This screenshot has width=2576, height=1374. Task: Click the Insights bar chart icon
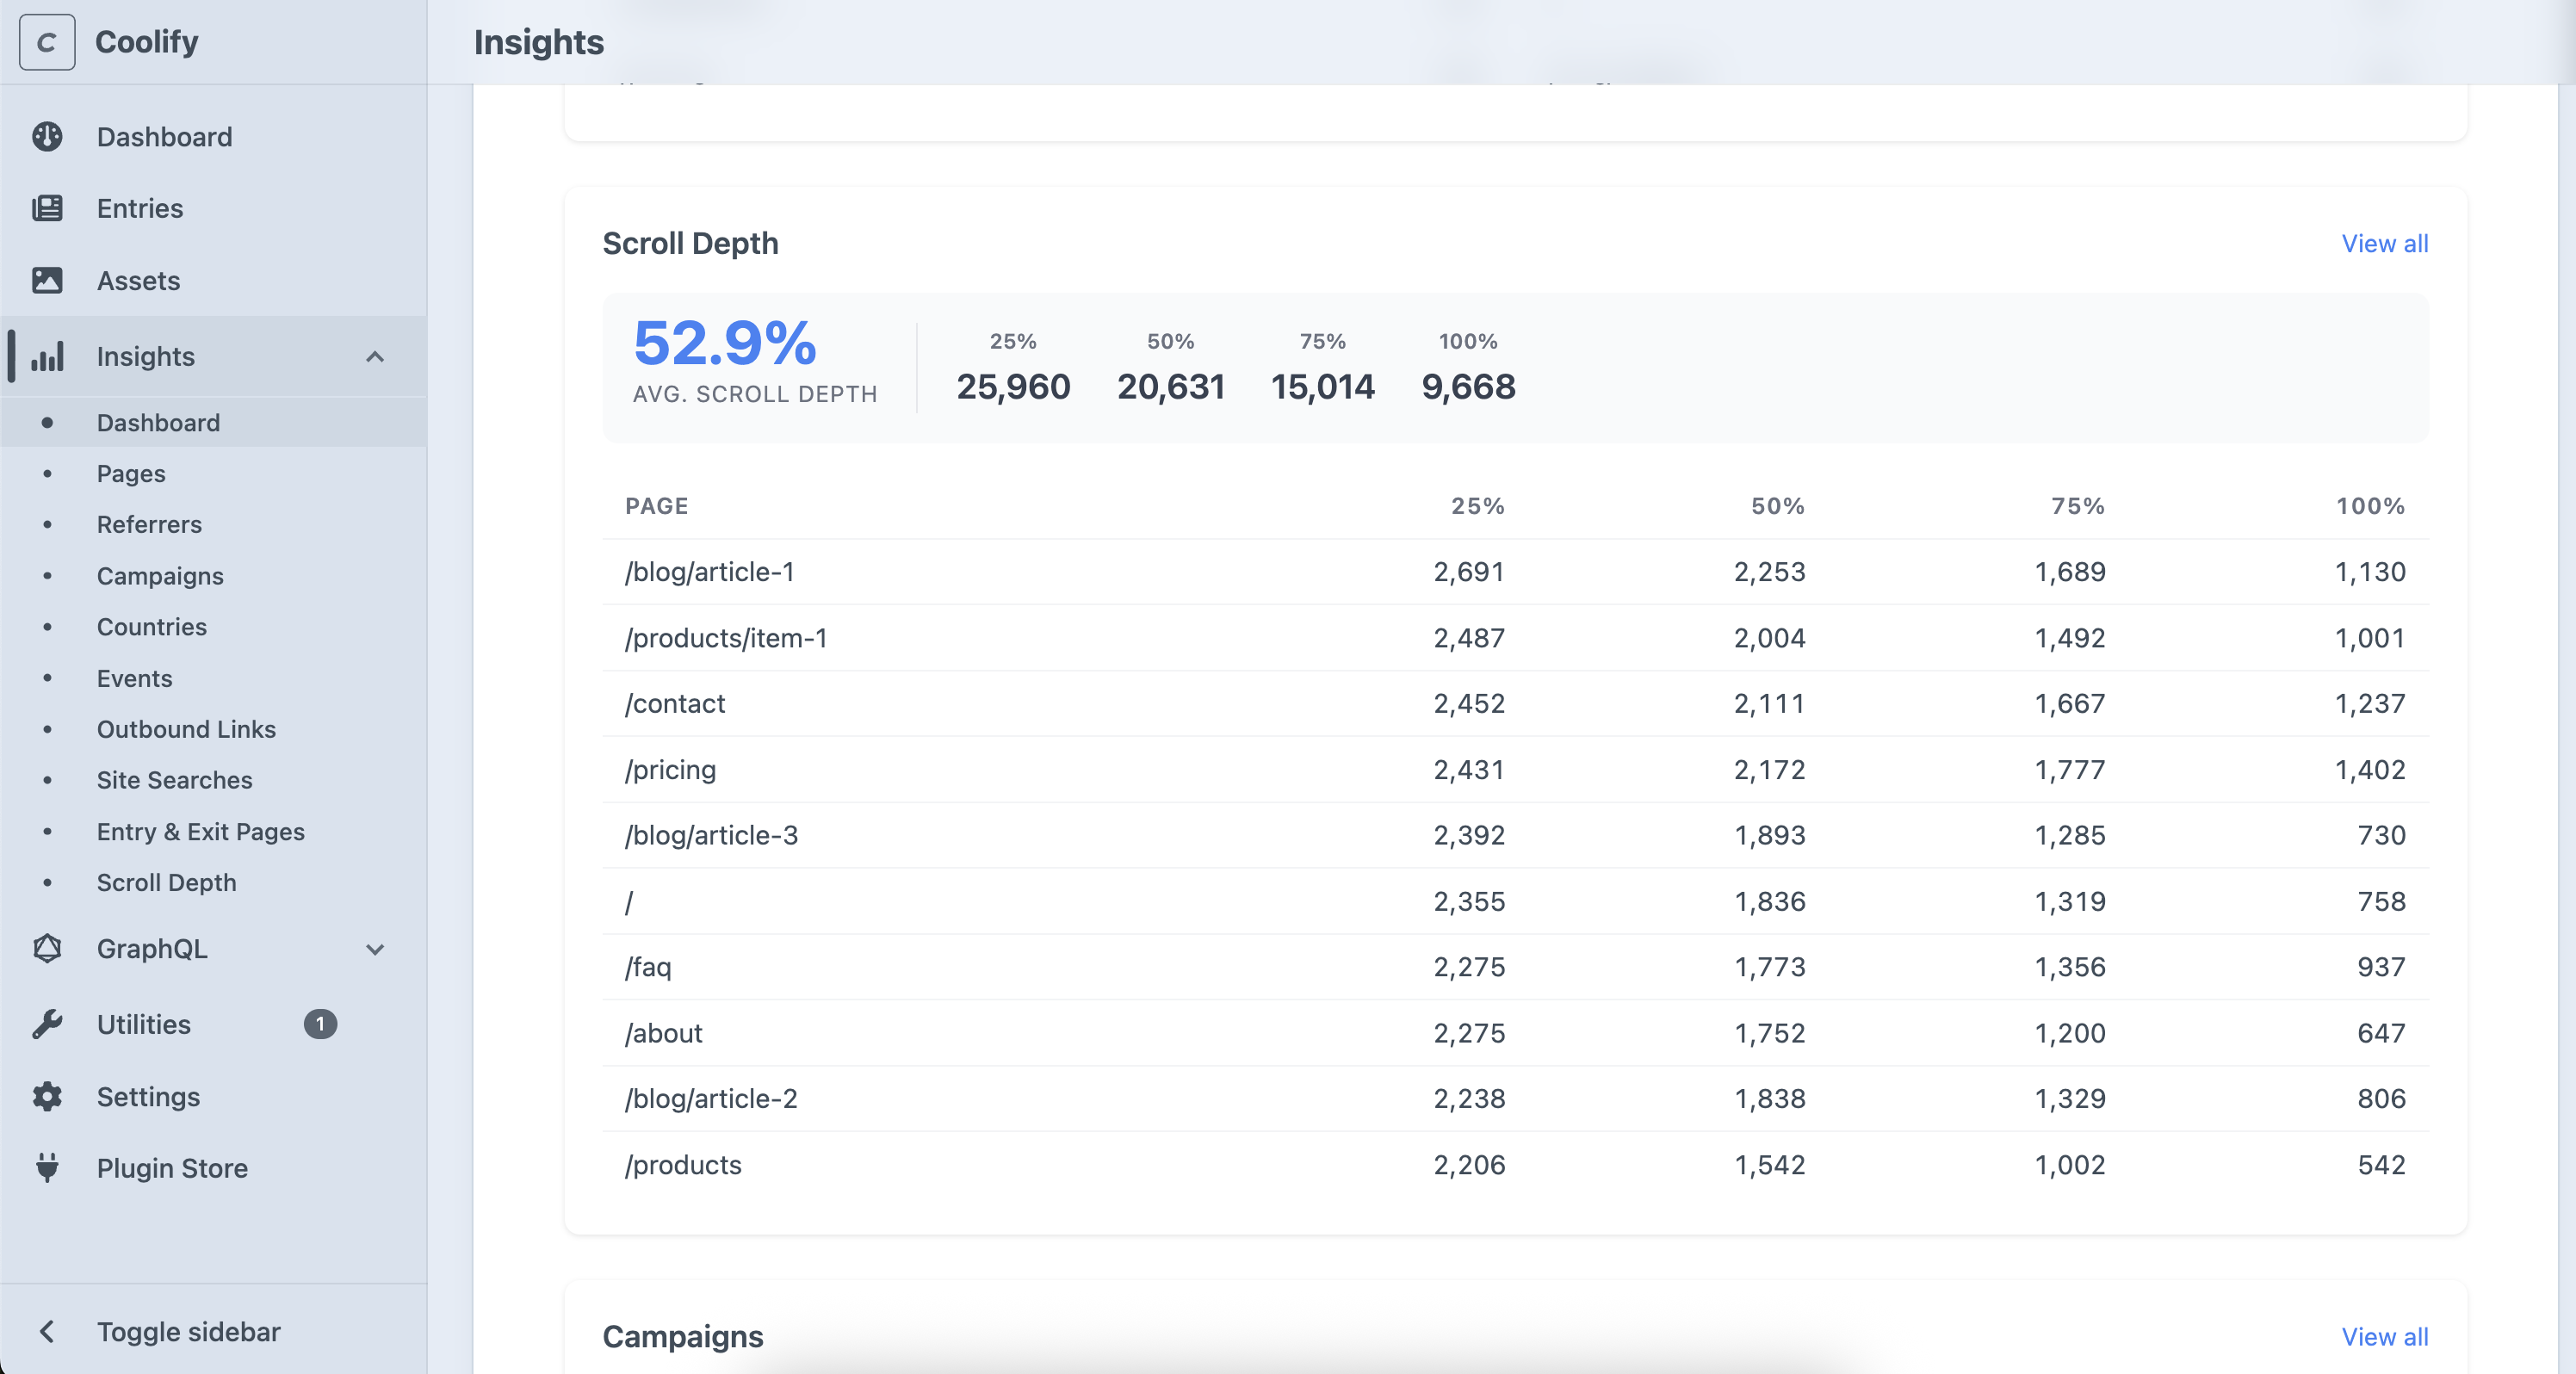(x=47, y=357)
